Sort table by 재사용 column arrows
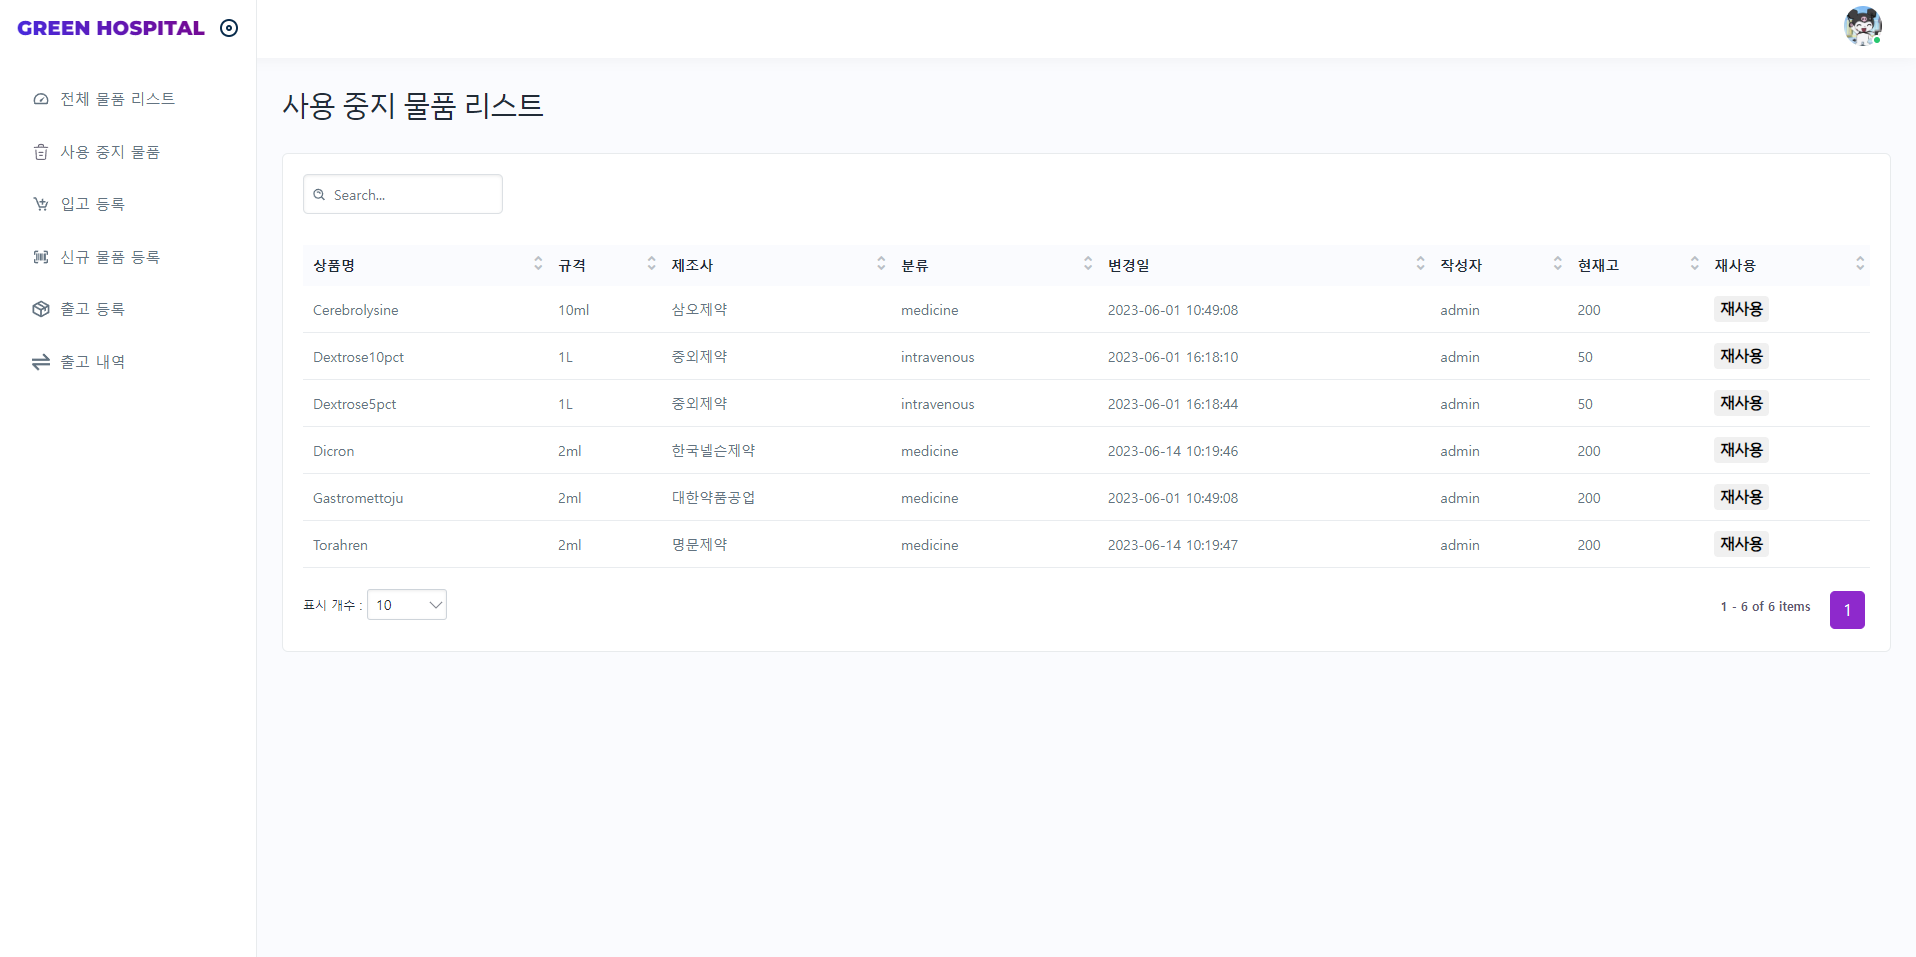The width and height of the screenshot is (1916, 957). pyautogui.click(x=1860, y=263)
